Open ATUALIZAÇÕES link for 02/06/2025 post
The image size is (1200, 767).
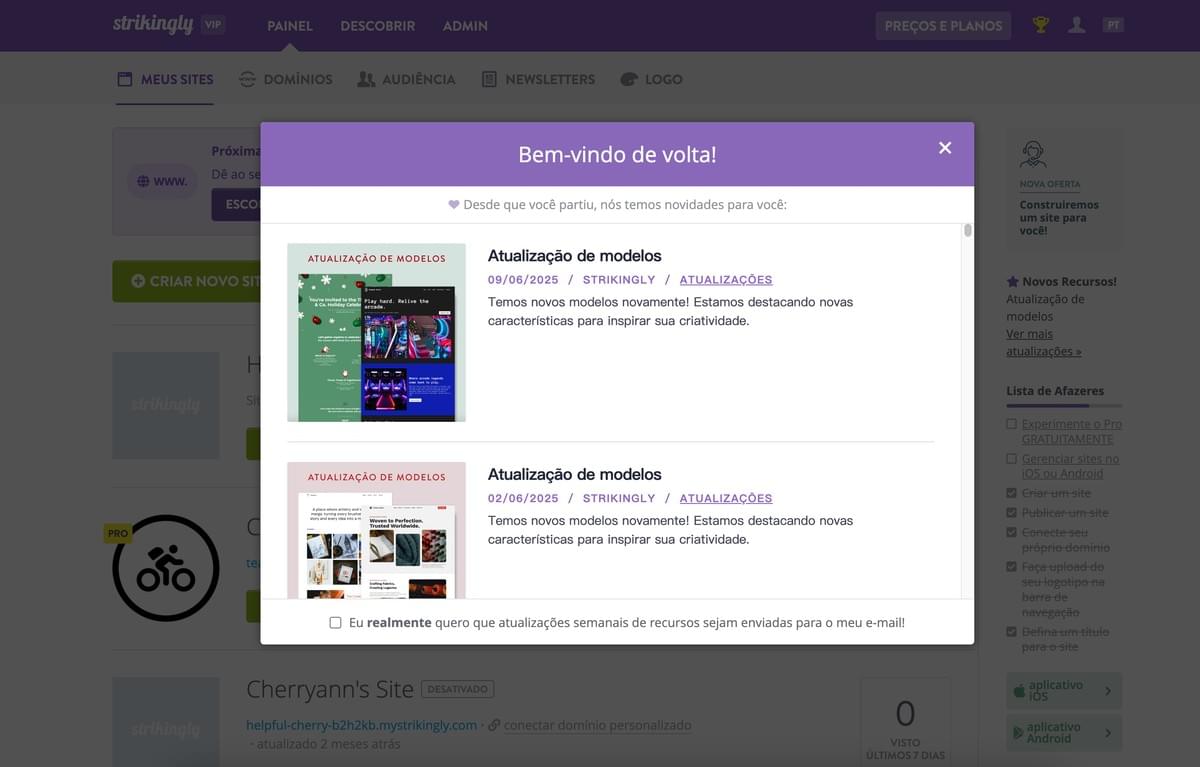click(x=726, y=498)
